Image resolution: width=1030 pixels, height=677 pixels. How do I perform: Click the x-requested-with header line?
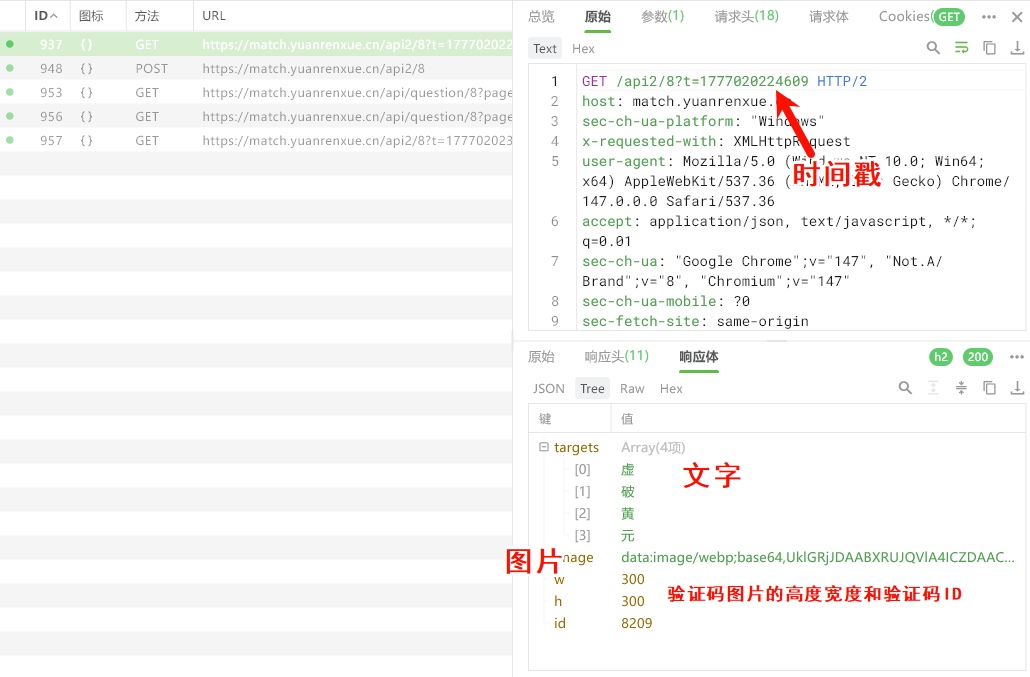point(716,141)
